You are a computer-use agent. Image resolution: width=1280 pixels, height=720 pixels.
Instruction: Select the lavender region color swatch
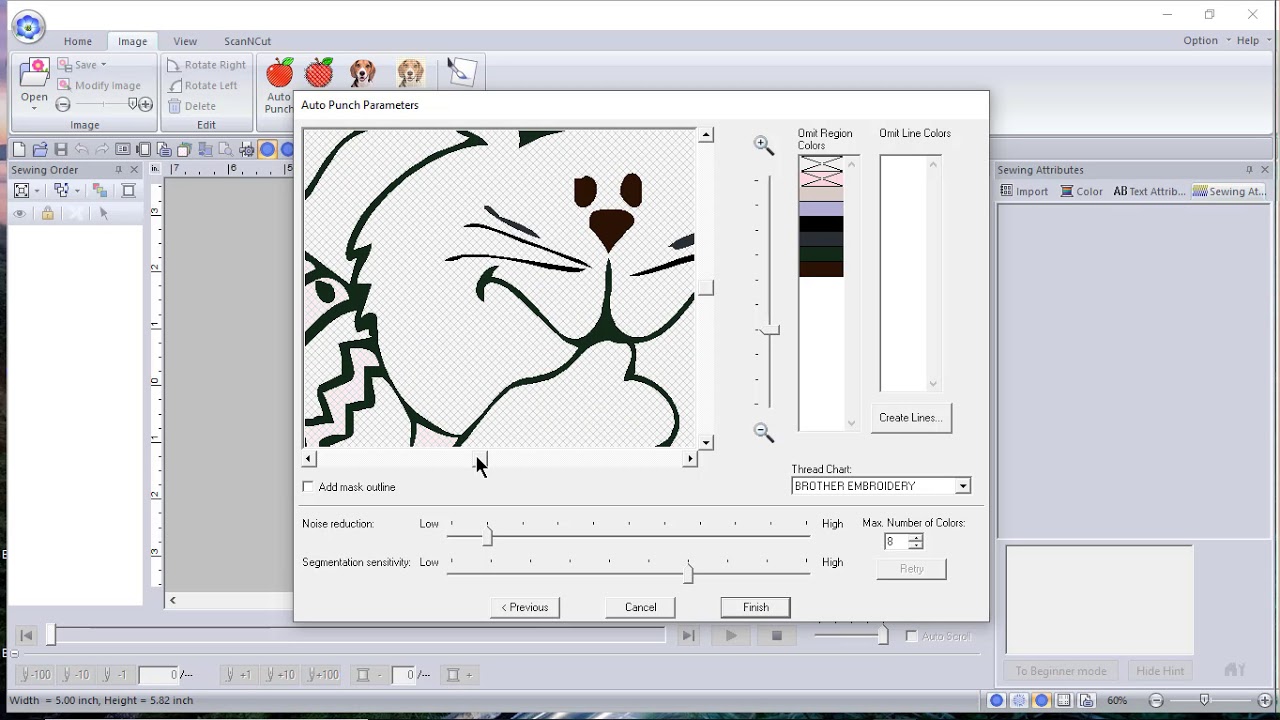821,210
